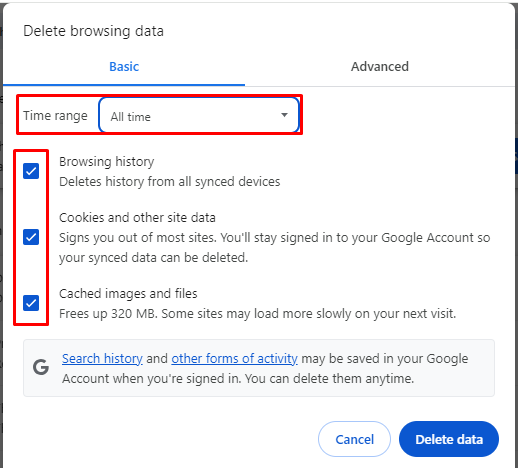Viewport: 518px width, 468px height.
Task: Follow the other forms of activity link
Action: coord(234,359)
